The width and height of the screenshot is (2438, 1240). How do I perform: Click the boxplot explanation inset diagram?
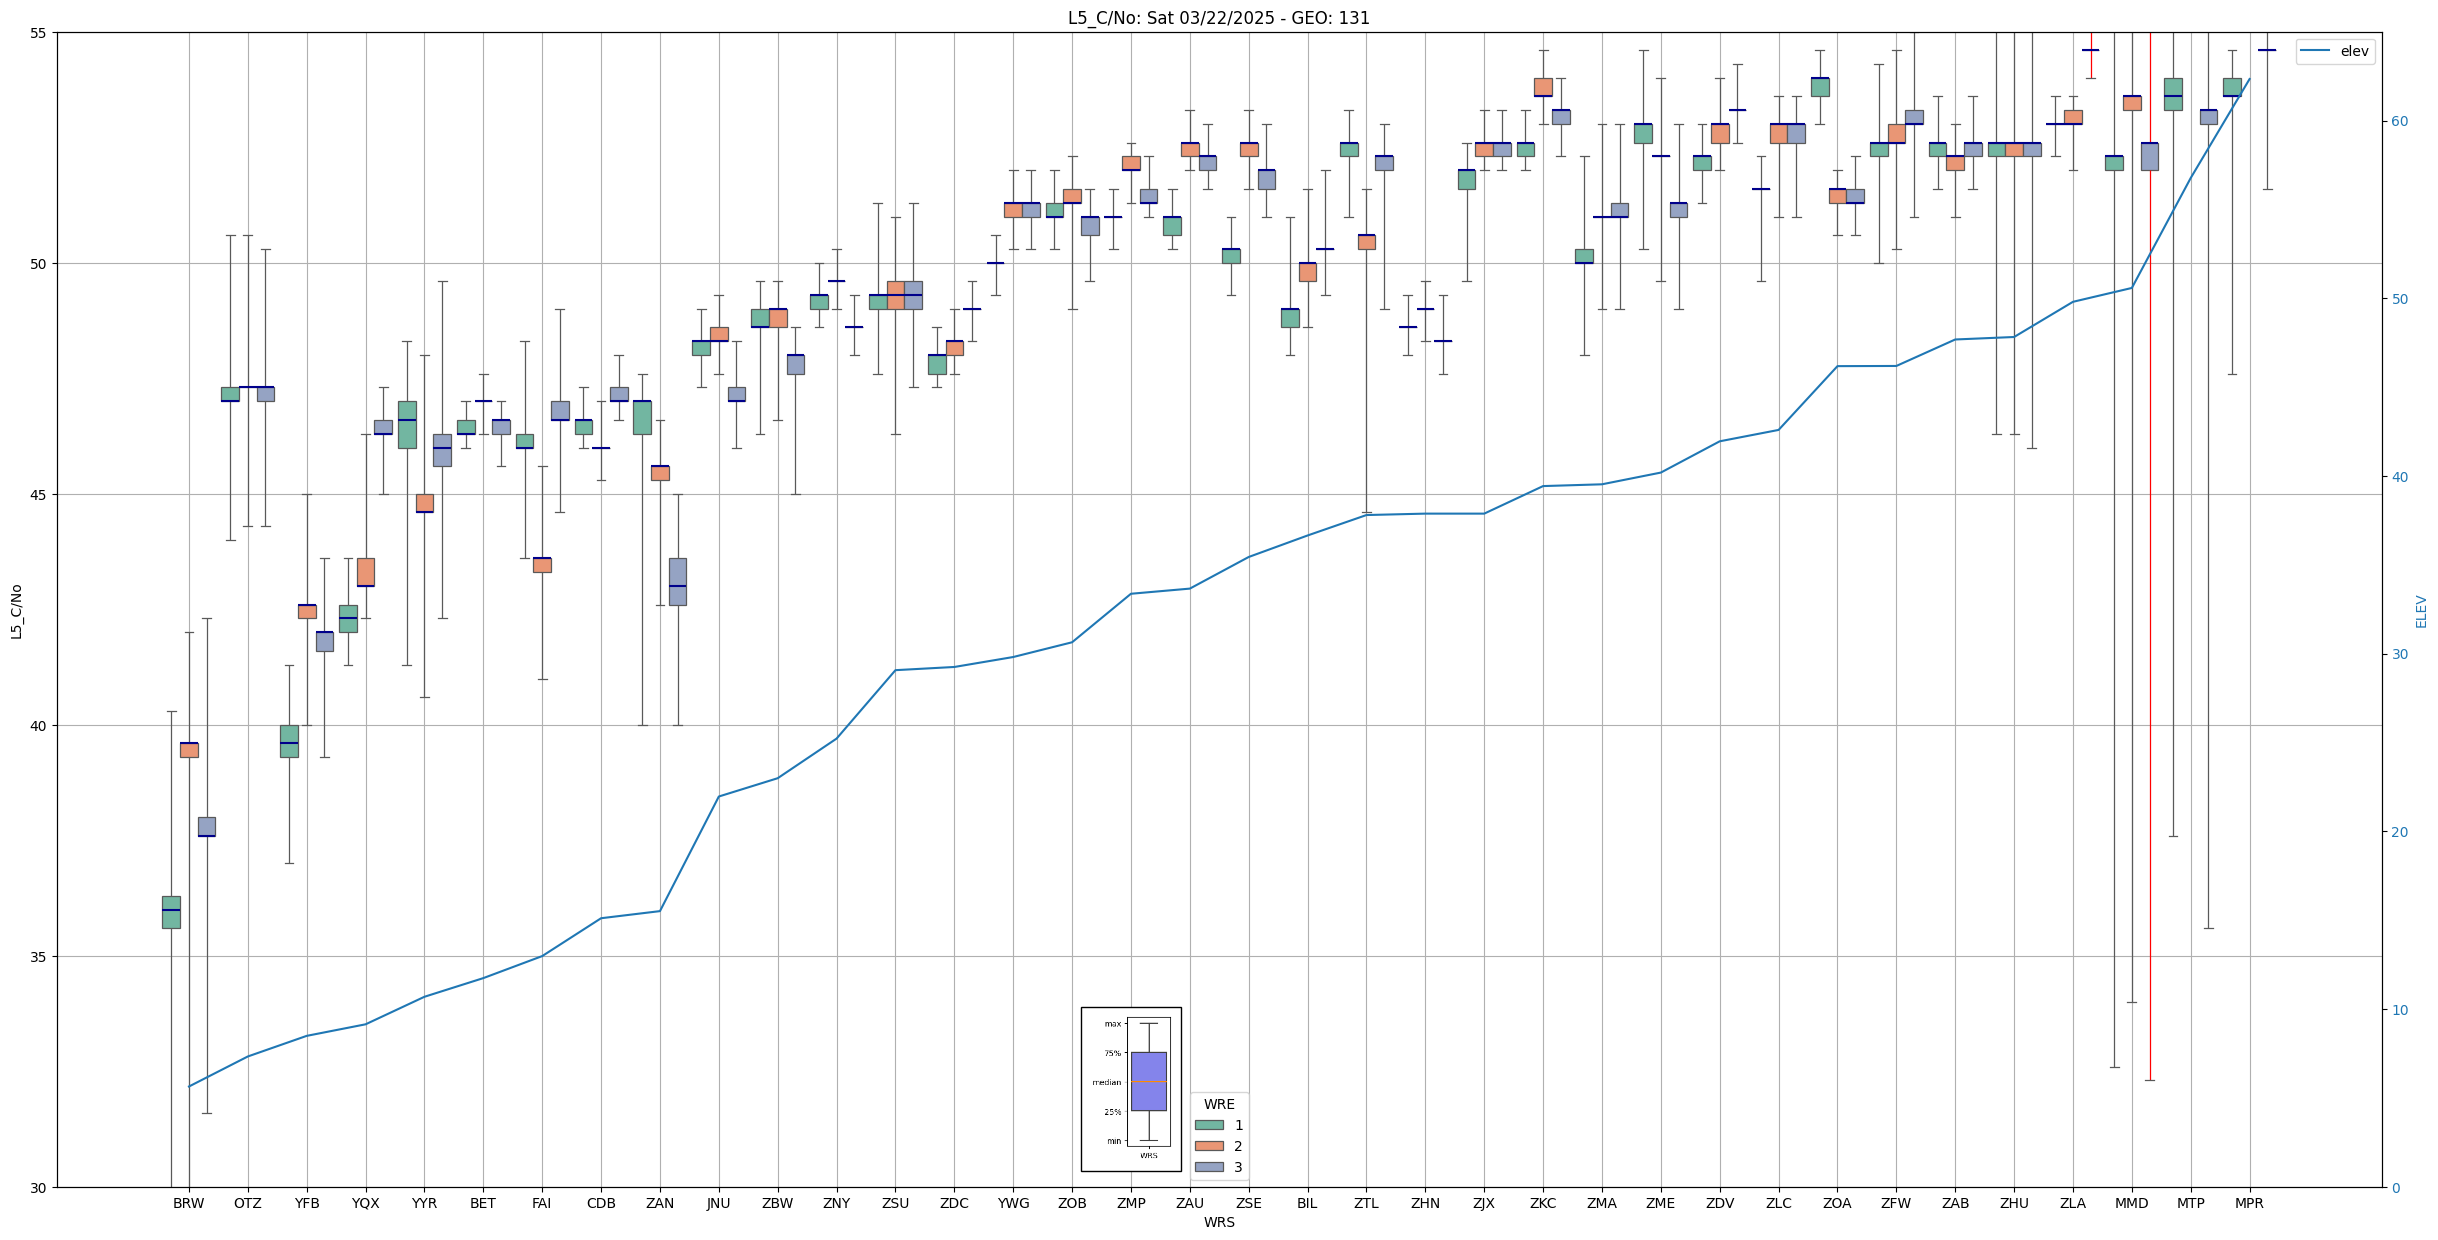click(1131, 1088)
